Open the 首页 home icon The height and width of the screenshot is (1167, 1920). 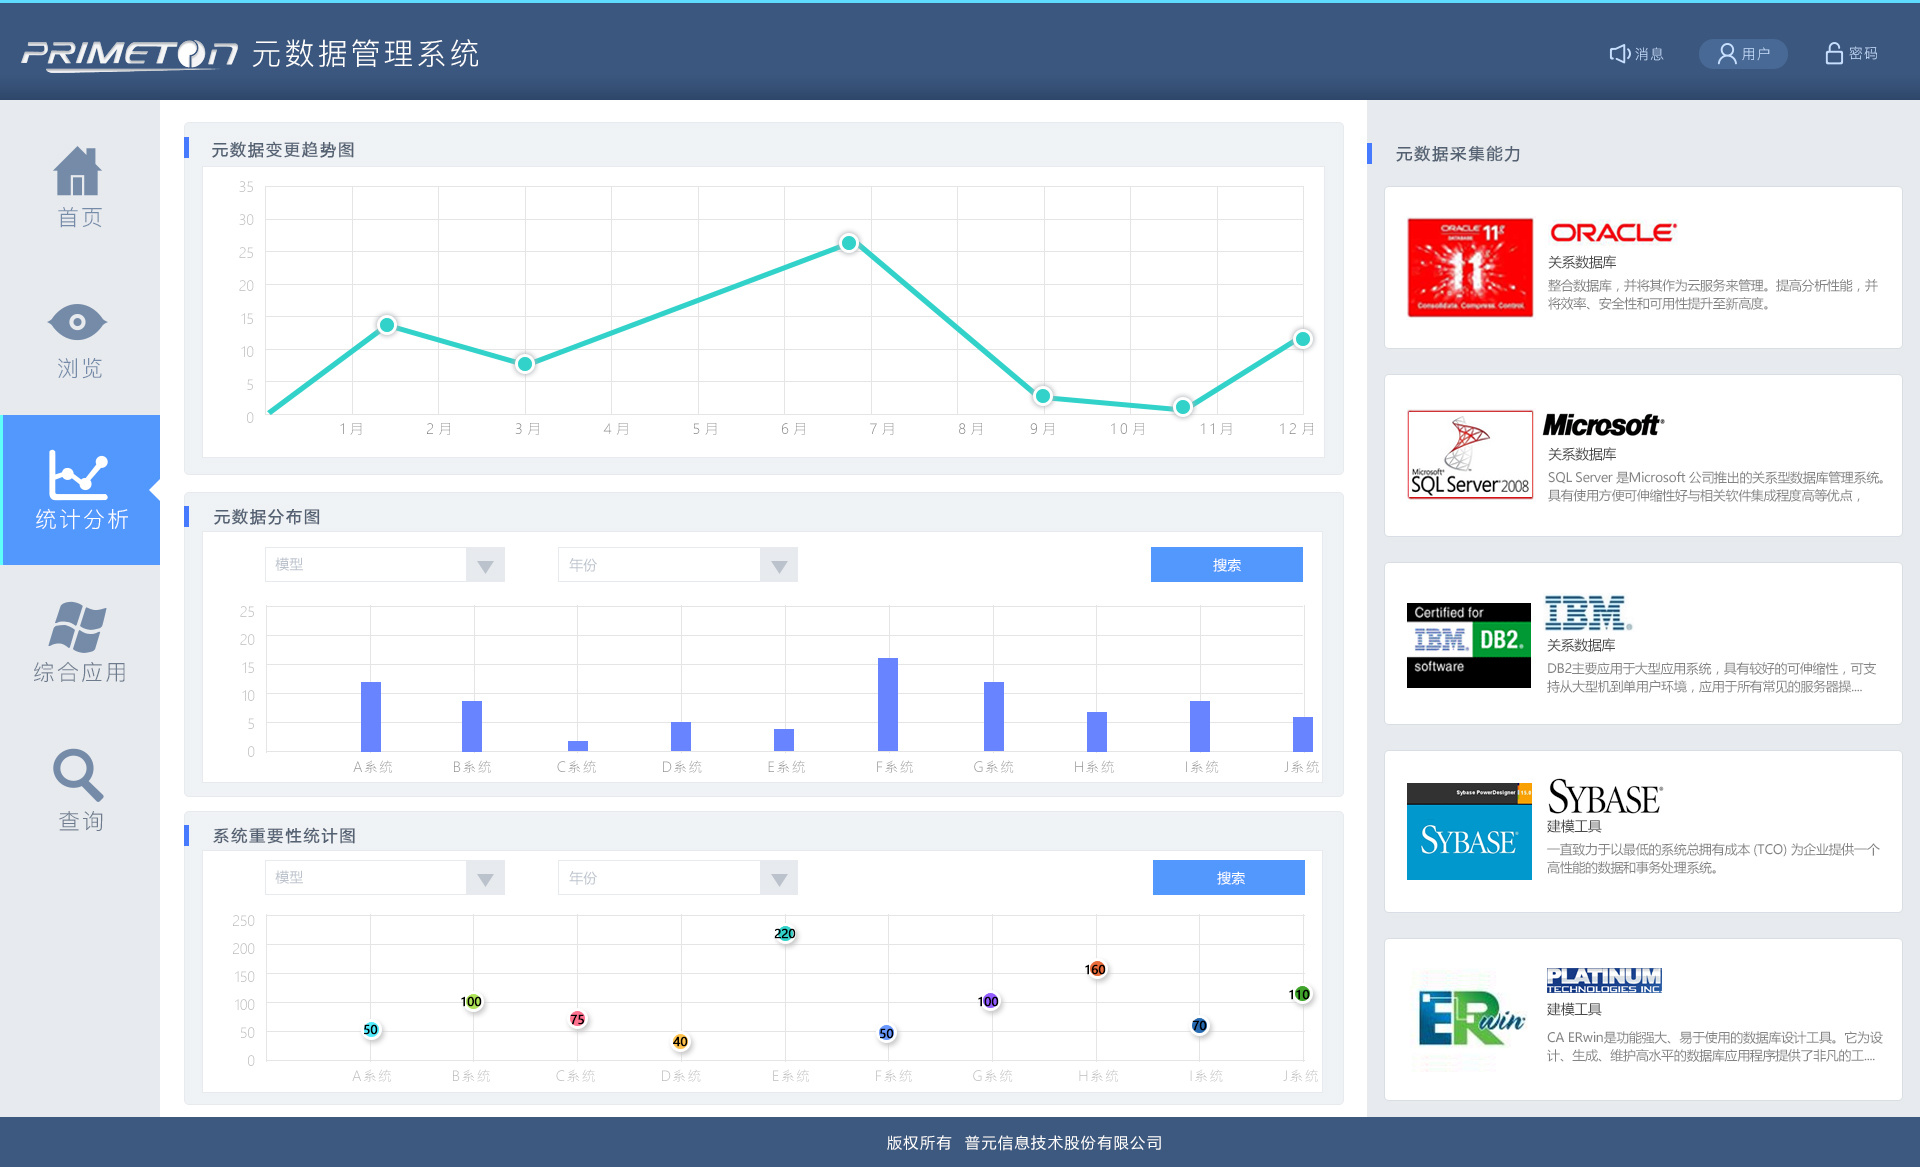[x=78, y=172]
